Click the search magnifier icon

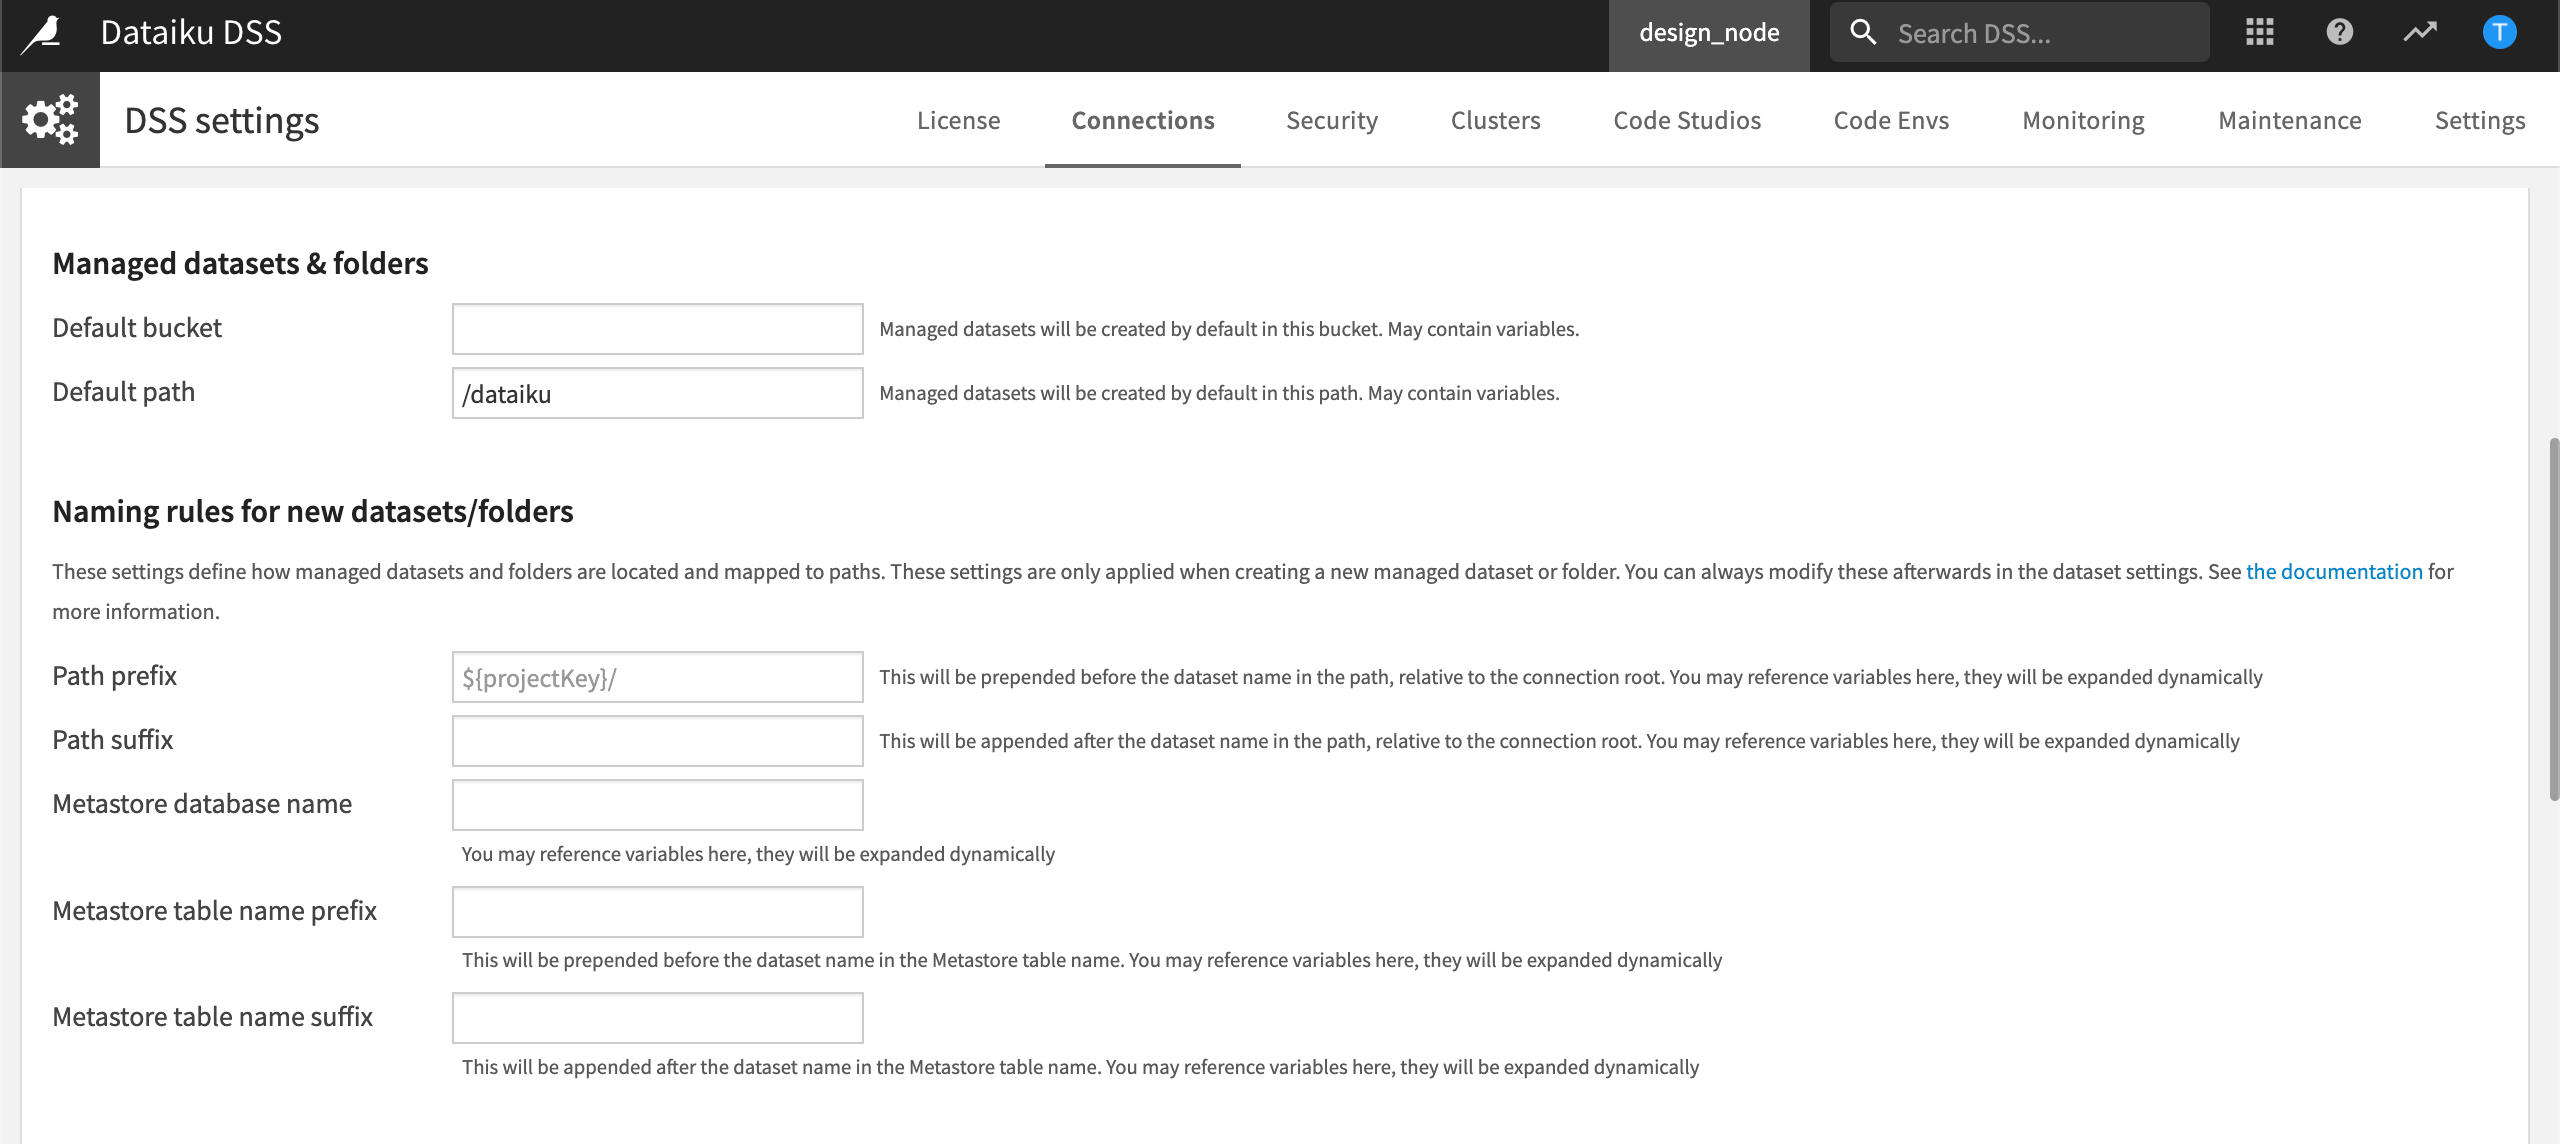pos(1863,31)
